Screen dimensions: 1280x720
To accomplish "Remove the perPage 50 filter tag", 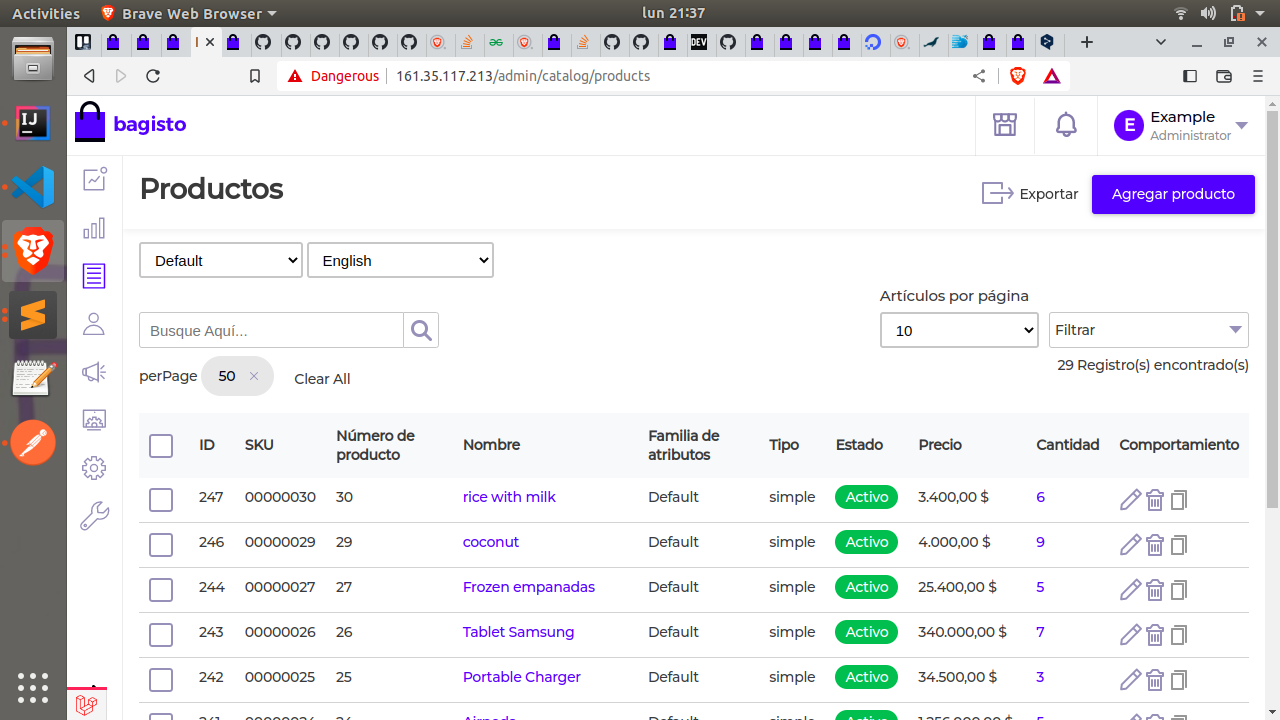I will [254, 376].
